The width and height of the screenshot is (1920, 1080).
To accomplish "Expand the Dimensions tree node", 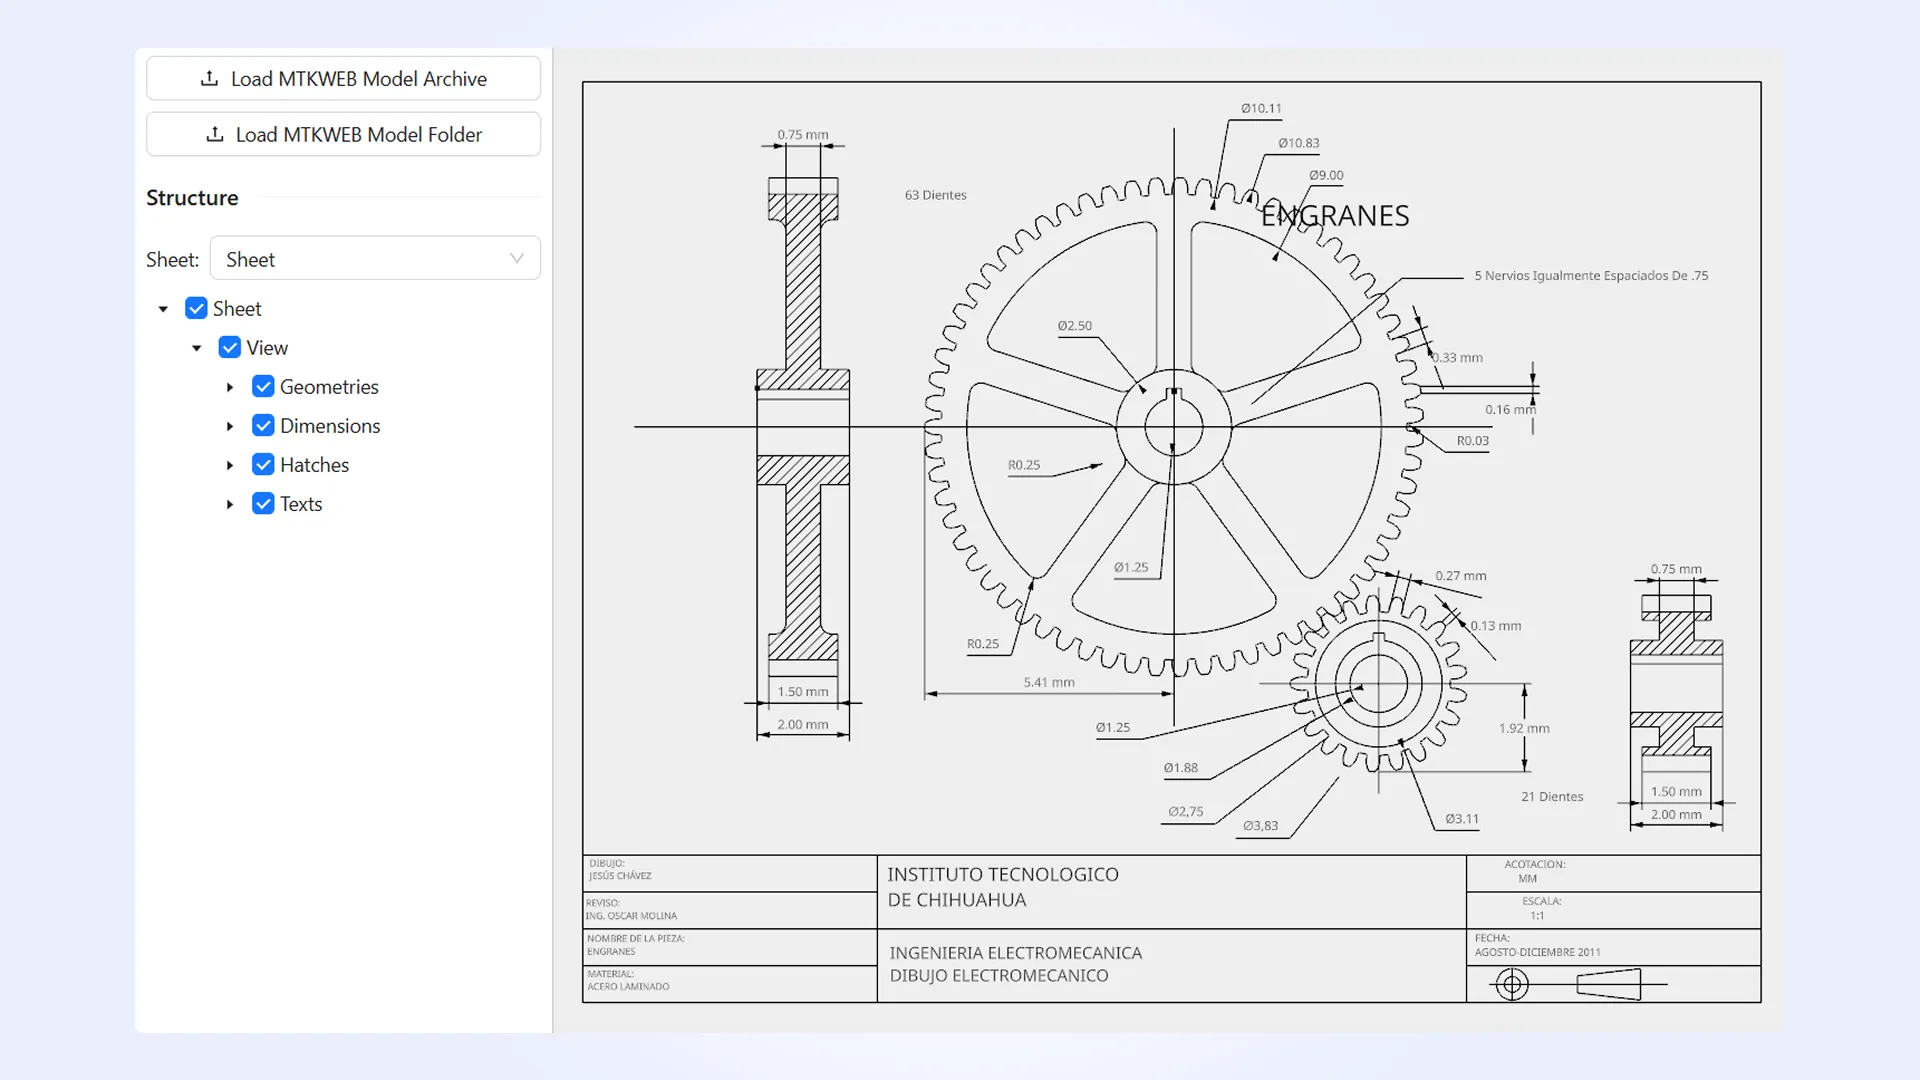I will click(x=229, y=426).
